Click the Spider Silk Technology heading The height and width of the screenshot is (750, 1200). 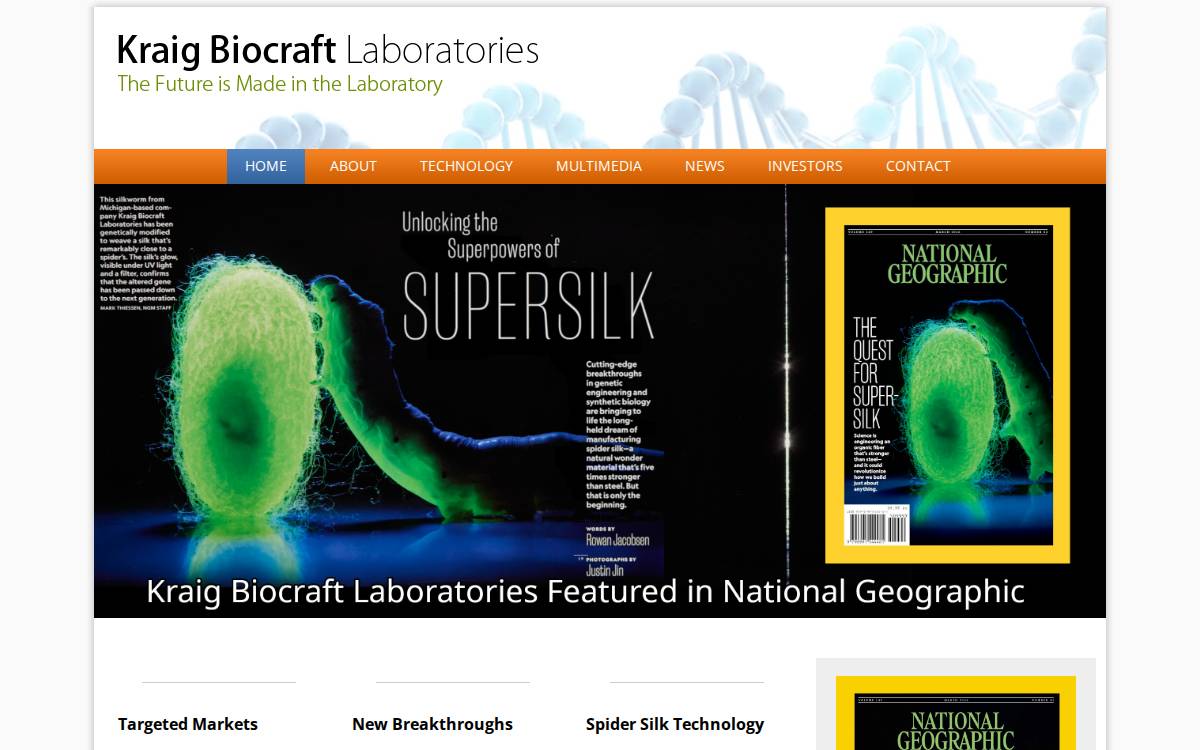tap(675, 724)
